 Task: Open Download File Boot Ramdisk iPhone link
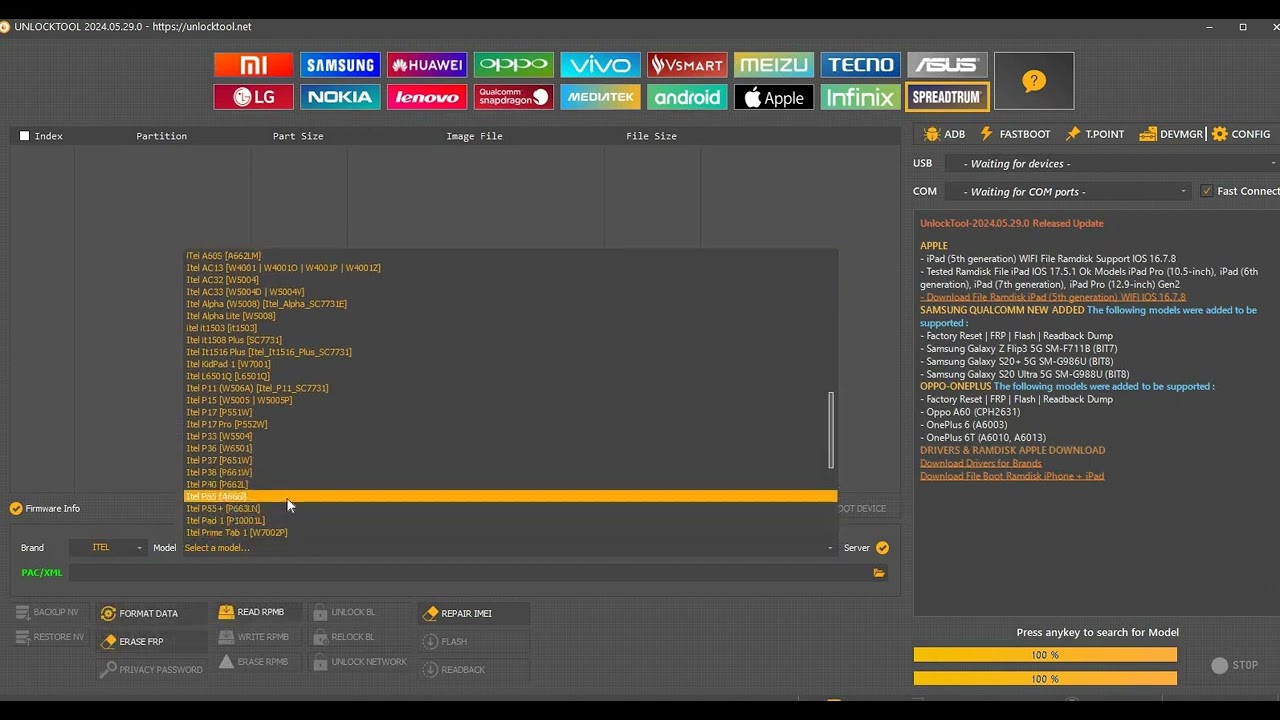click(1012, 476)
